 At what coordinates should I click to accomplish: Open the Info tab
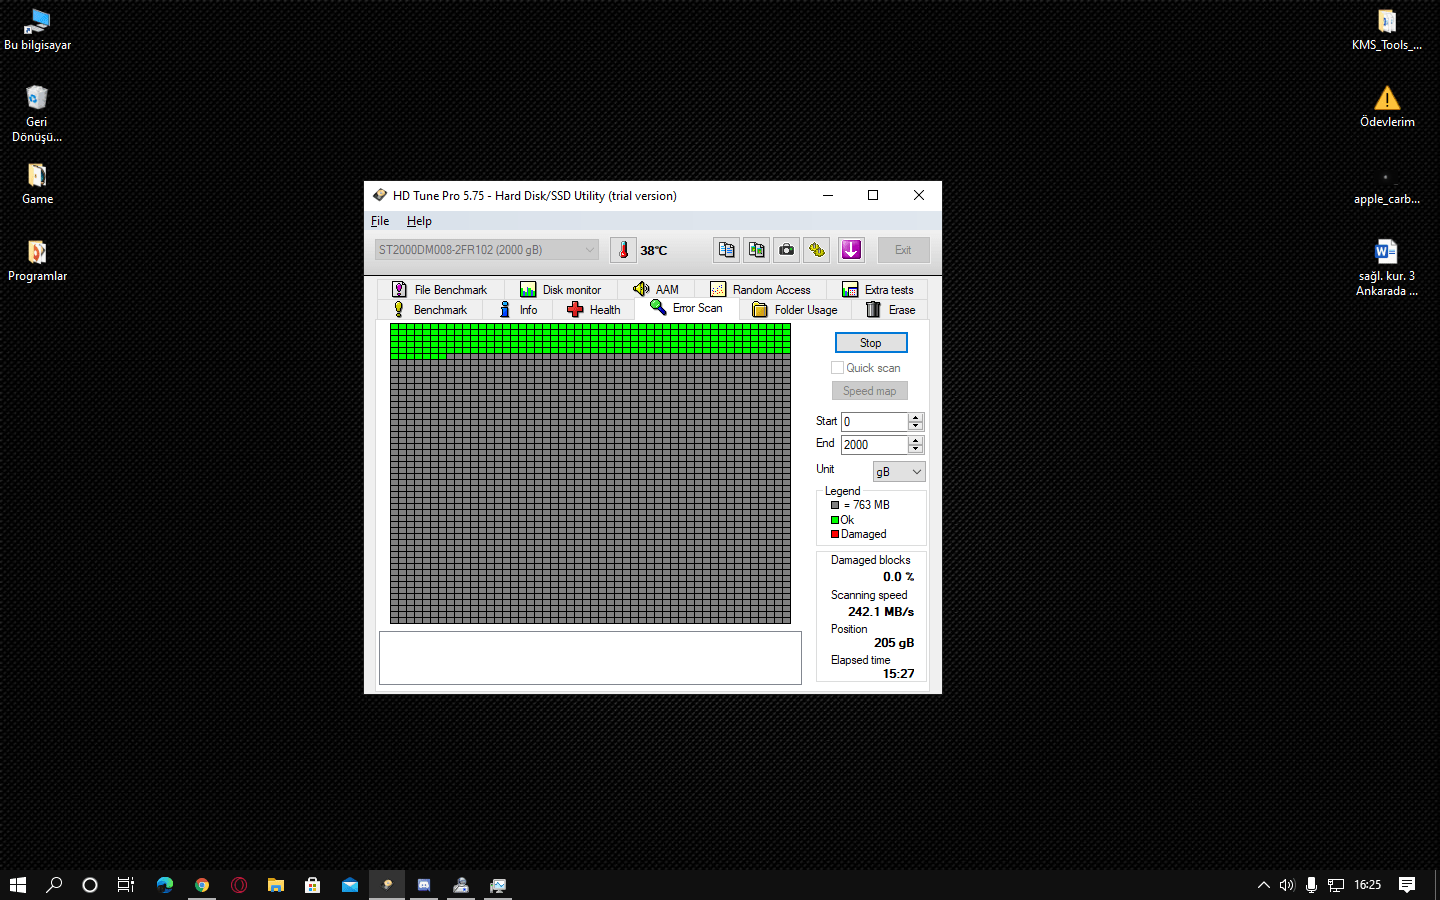tap(518, 310)
